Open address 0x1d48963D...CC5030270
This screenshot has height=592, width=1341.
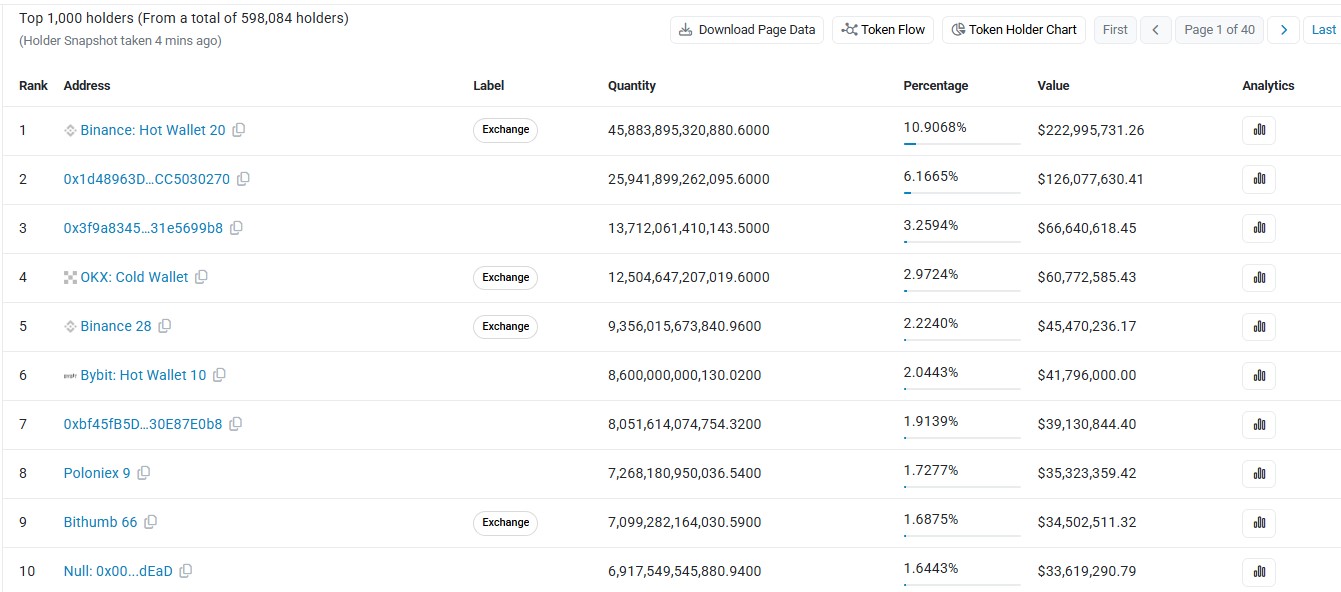tap(147, 179)
